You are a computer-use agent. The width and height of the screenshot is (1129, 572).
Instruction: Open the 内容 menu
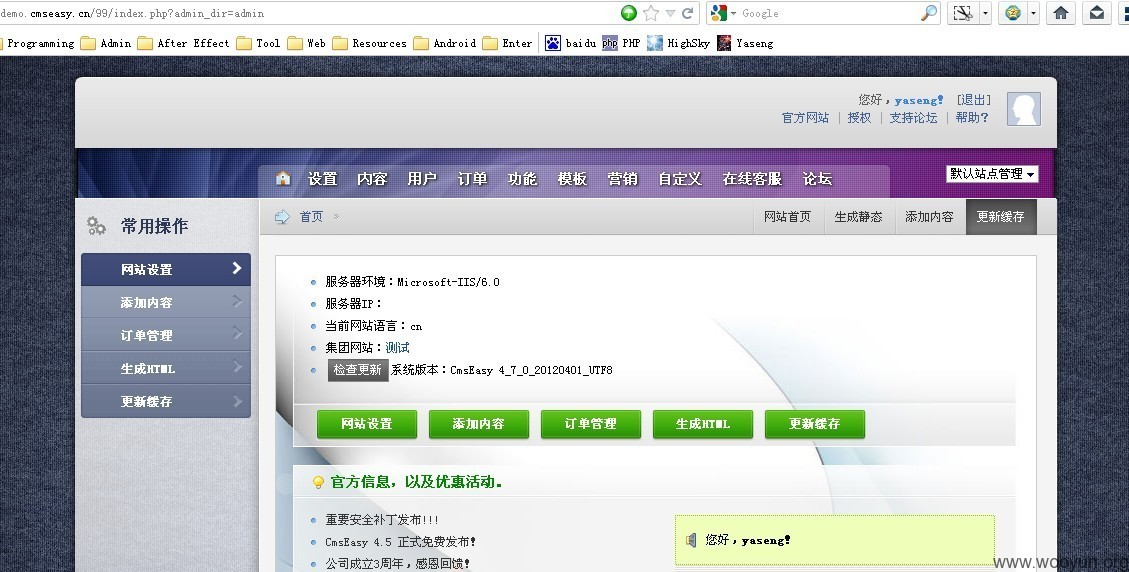(x=372, y=179)
